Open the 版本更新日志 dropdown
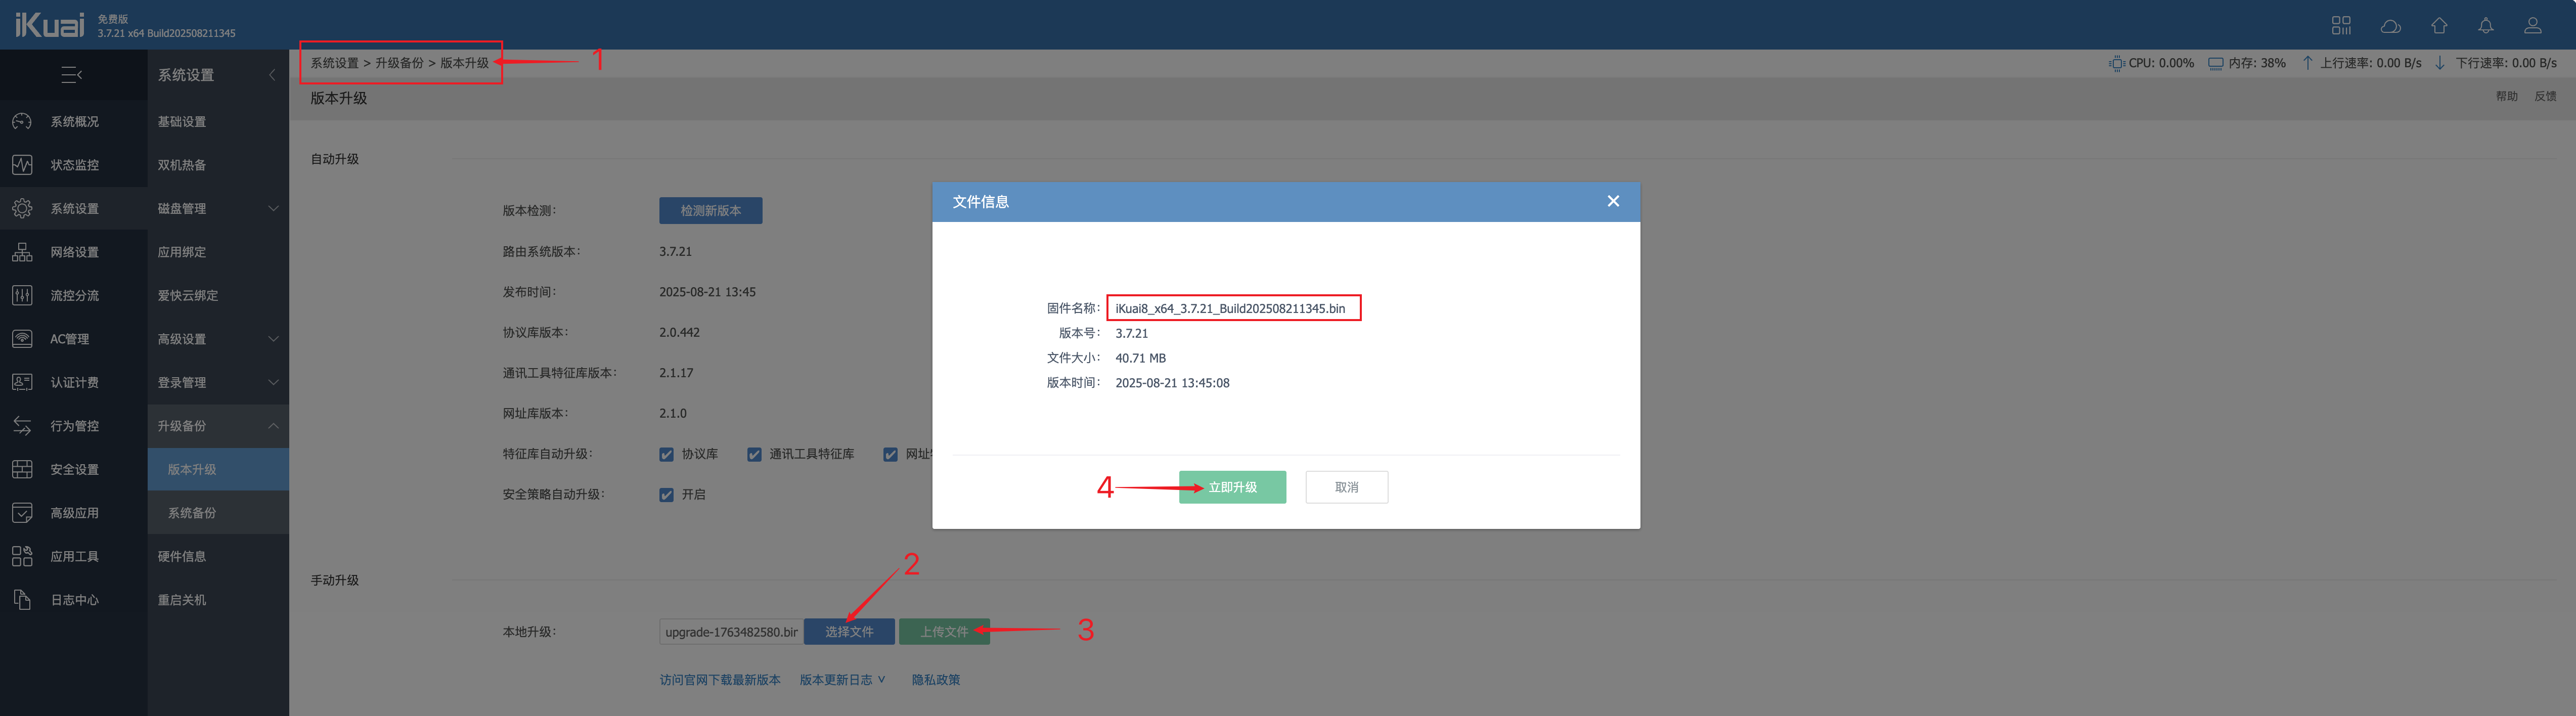 [842, 680]
